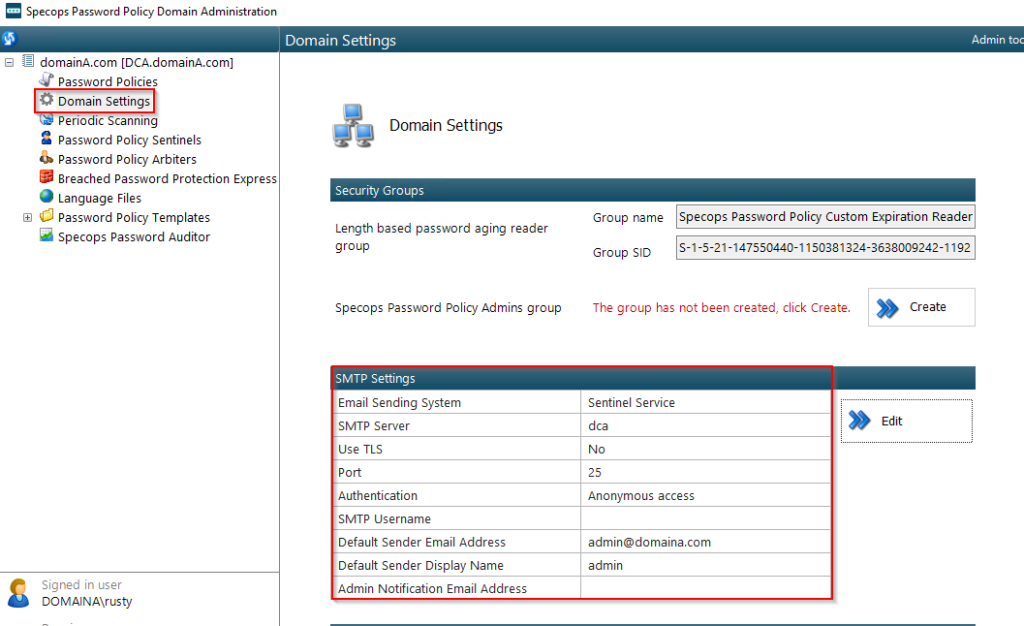
Task: Select Password Policy Arbiters tree item
Action: pyautogui.click(x=127, y=159)
